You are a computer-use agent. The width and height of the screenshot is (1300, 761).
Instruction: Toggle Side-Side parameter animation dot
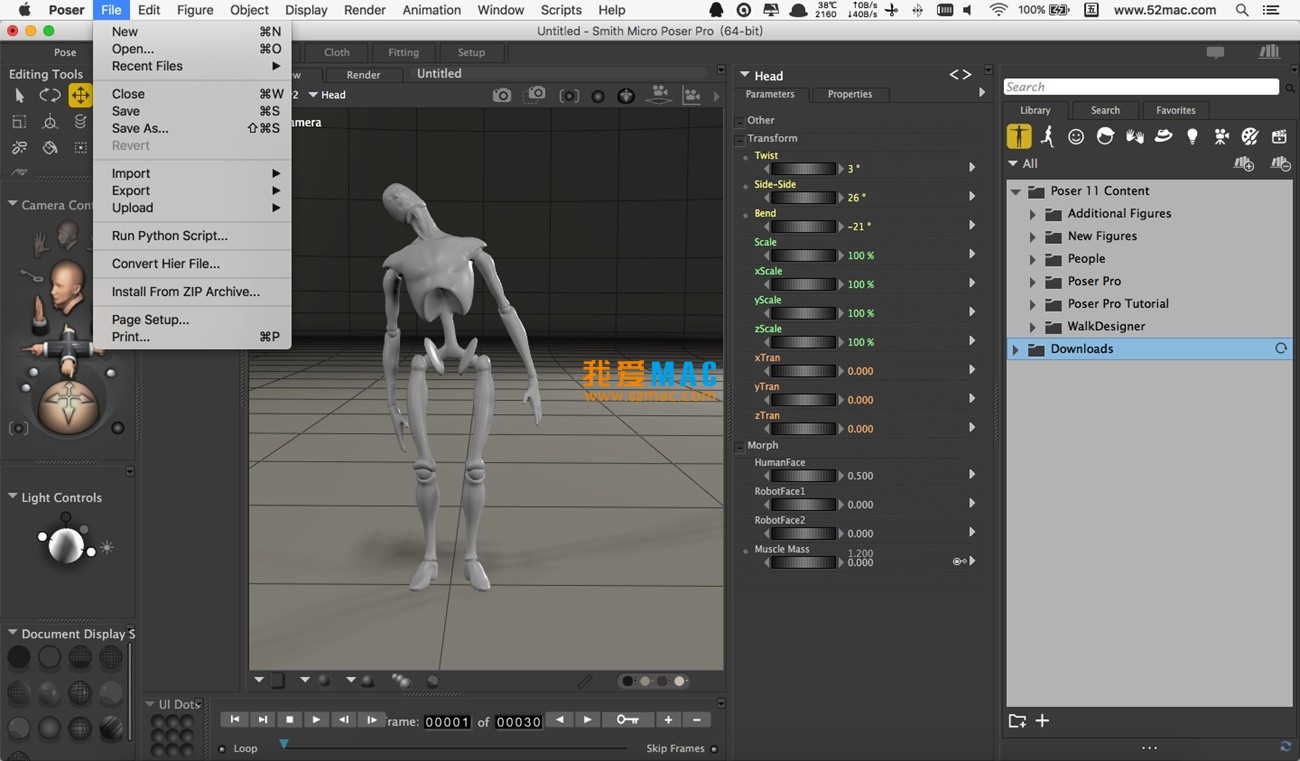[745, 186]
